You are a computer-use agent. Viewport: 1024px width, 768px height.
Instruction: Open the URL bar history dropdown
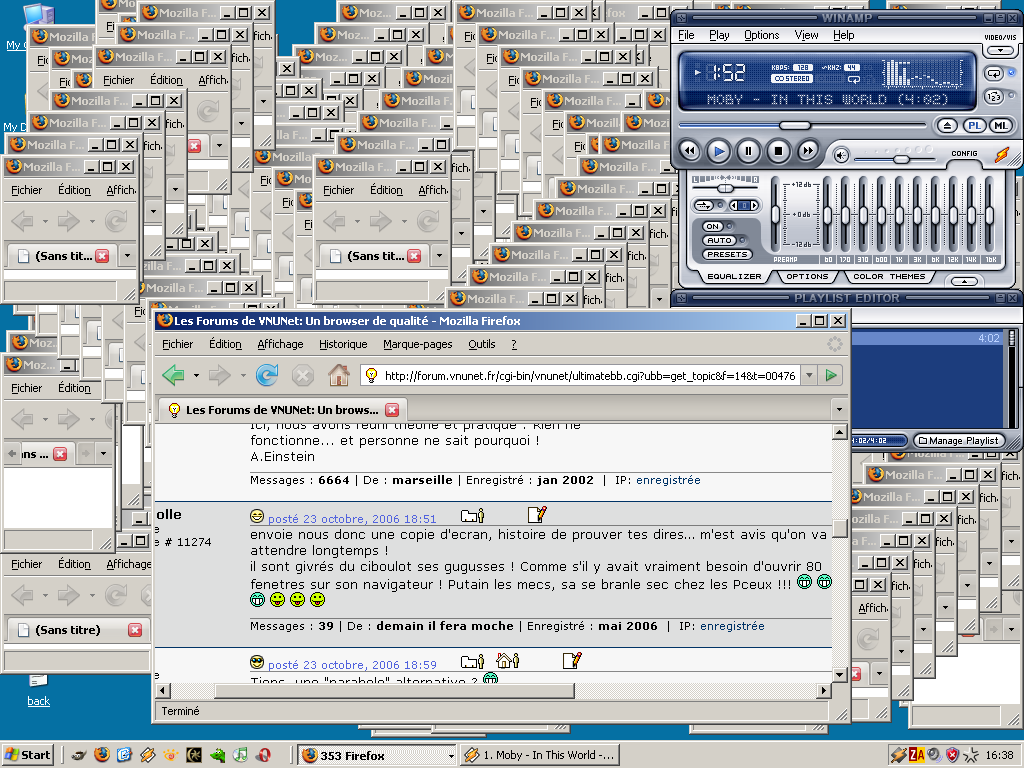[809, 376]
